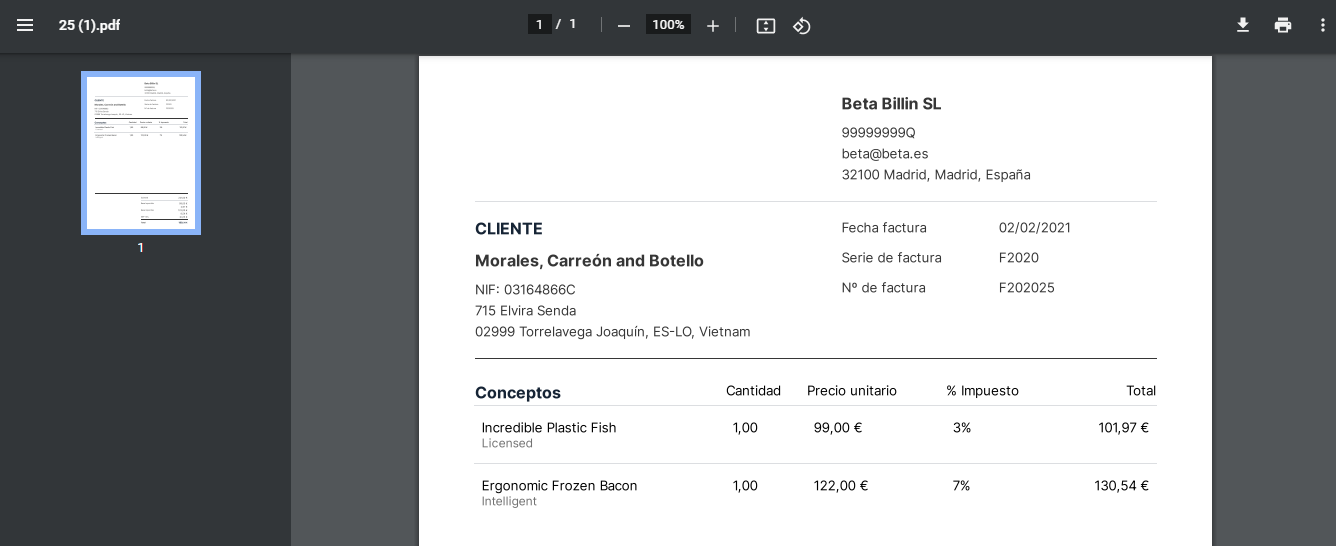Select the page 1 thumbnail in the sidebar
This screenshot has width=1336, height=546.
(141, 153)
